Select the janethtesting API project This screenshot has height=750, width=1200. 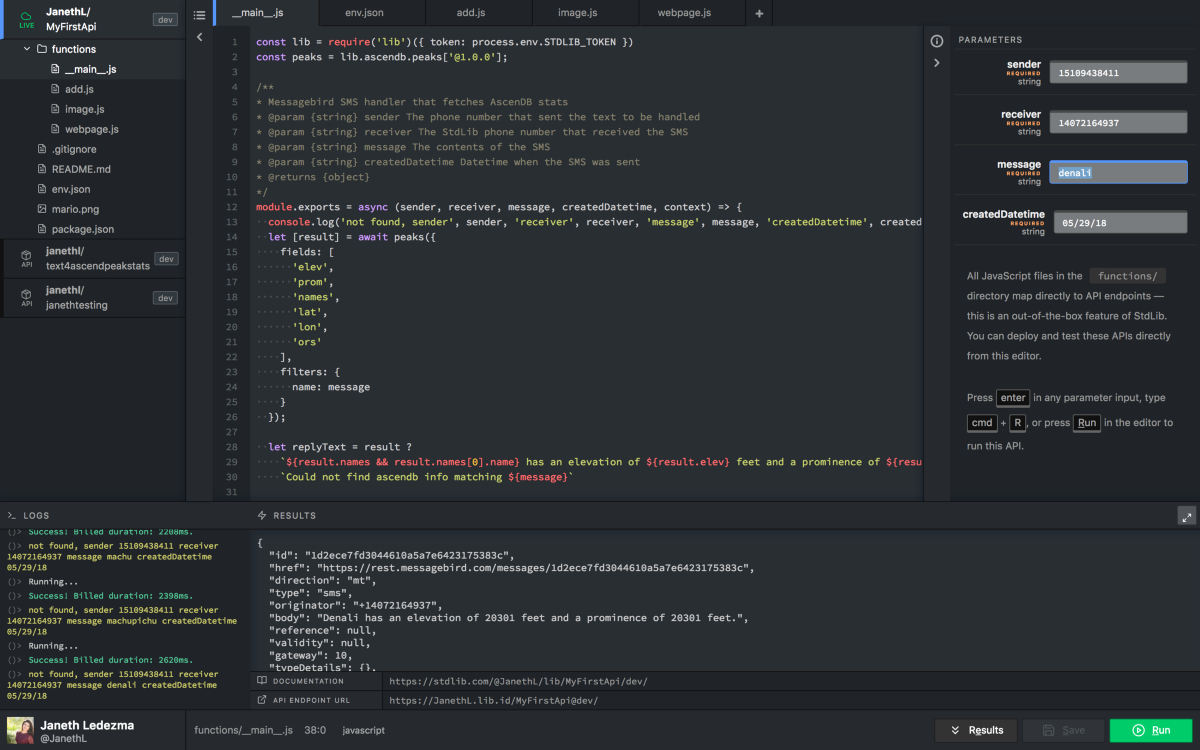77,298
